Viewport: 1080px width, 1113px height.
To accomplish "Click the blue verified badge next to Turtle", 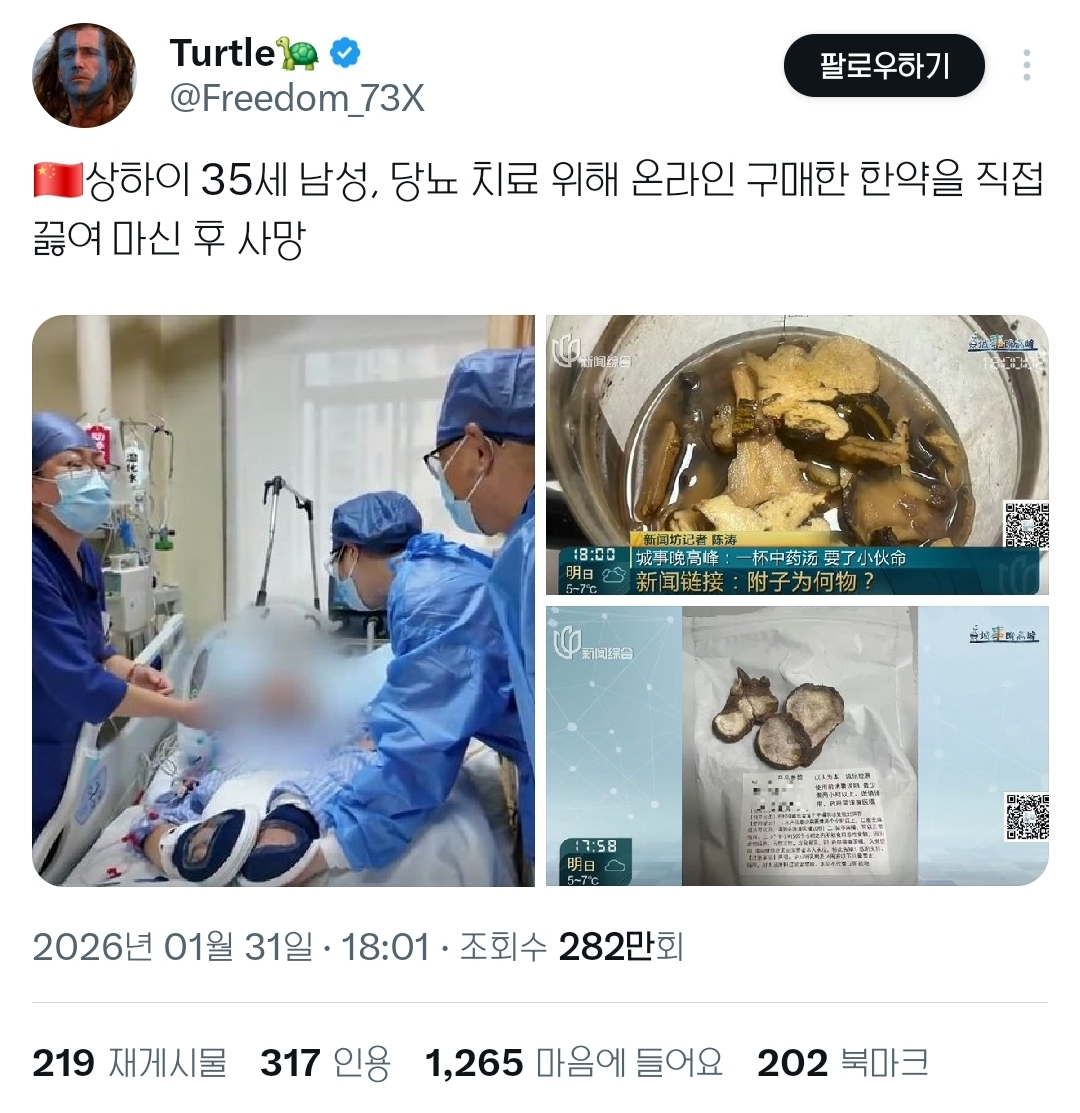I will point(346,53).
